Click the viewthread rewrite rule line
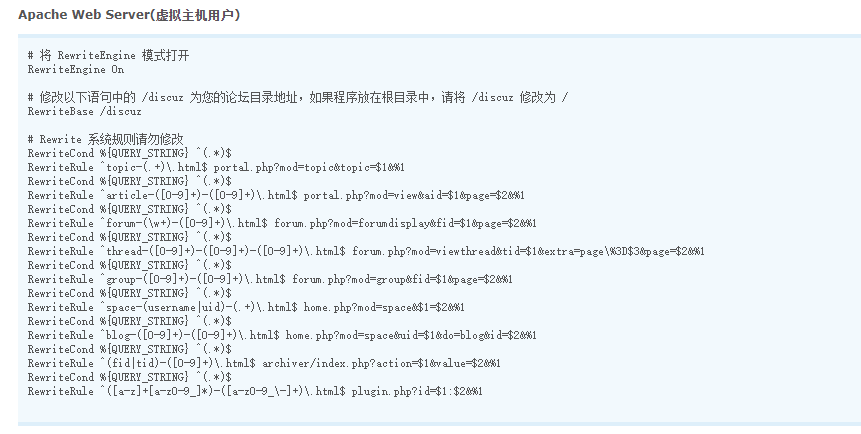The width and height of the screenshot is (861, 434). 366,252
